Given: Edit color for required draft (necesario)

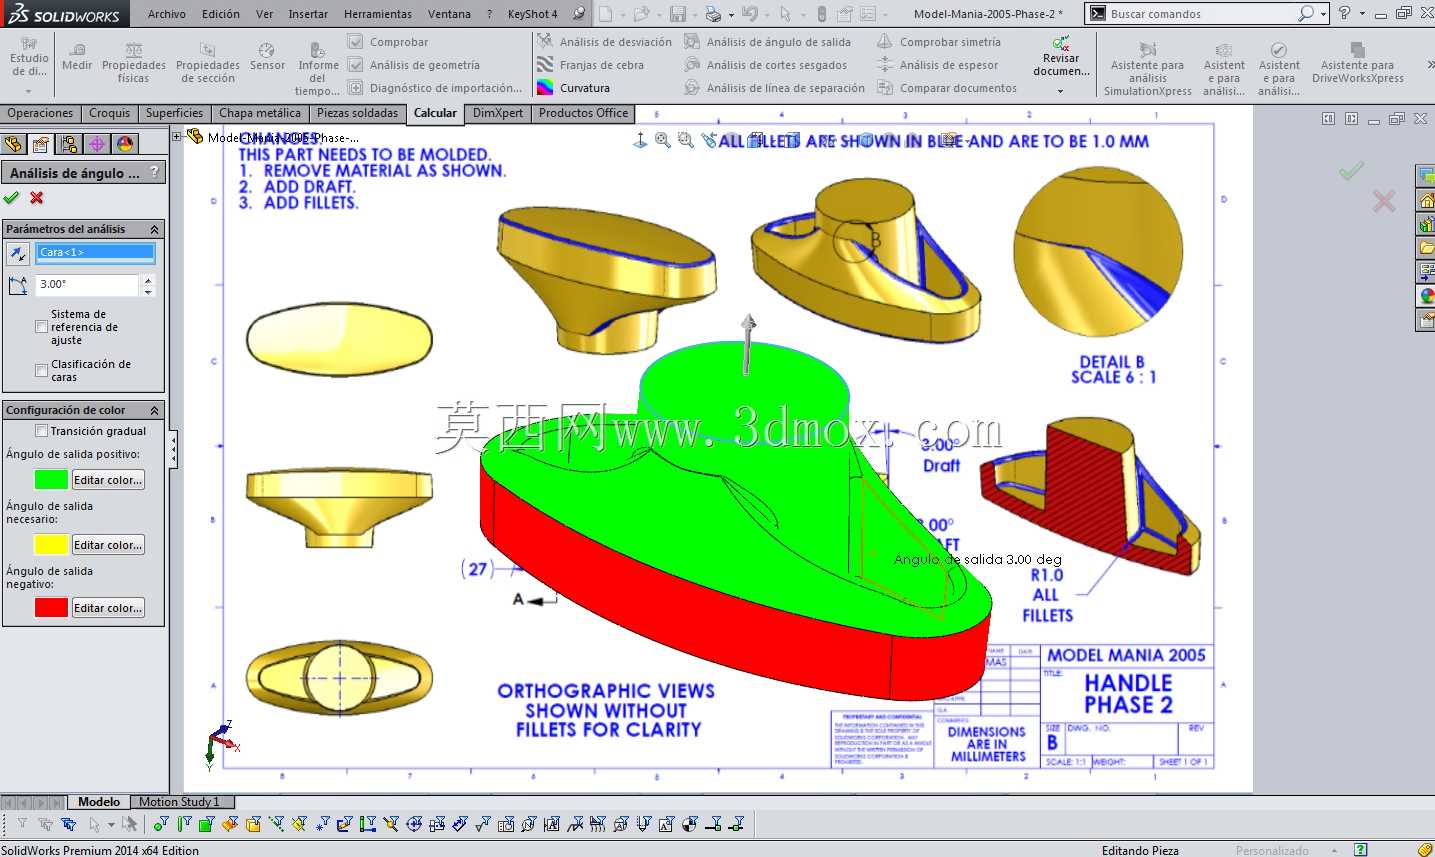Looking at the screenshot, I should point(108,545).
